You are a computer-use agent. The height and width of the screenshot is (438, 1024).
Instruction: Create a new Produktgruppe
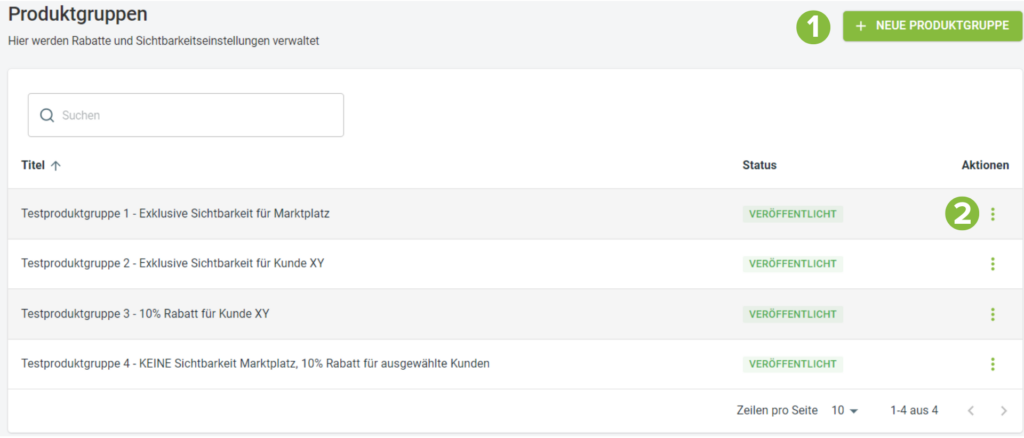pyautogui.click(x=932, y=26)
